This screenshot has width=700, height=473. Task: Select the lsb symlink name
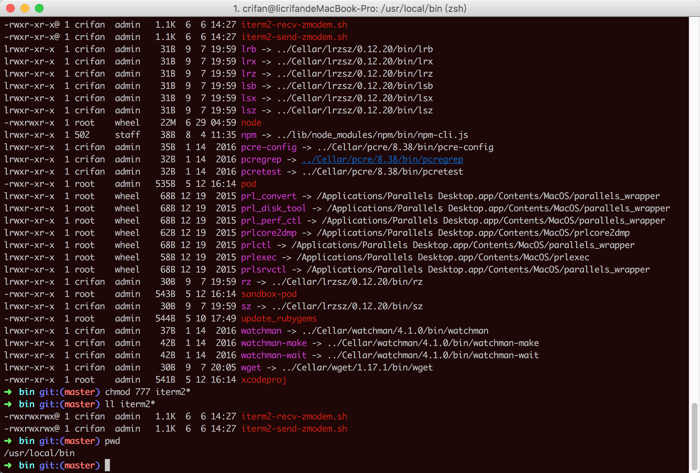(x=249, y=86)
